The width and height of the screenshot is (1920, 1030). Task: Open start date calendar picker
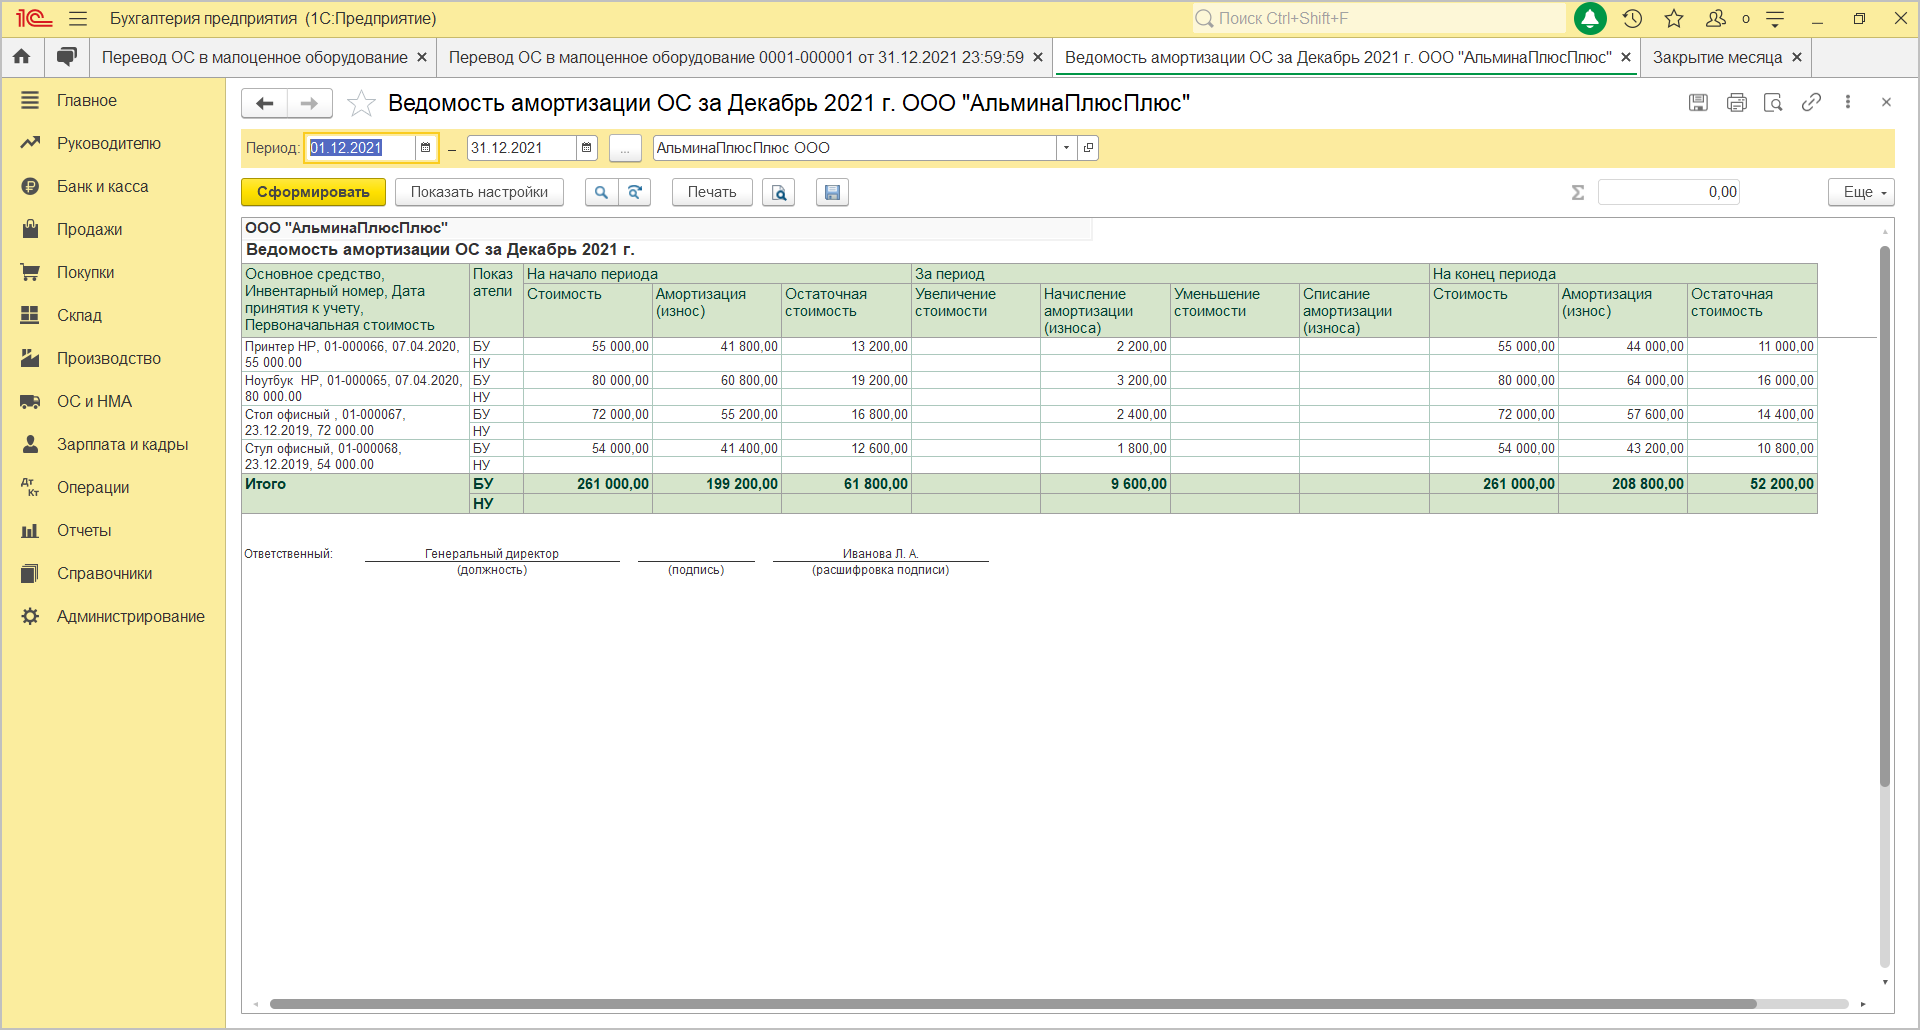(426, 148)
